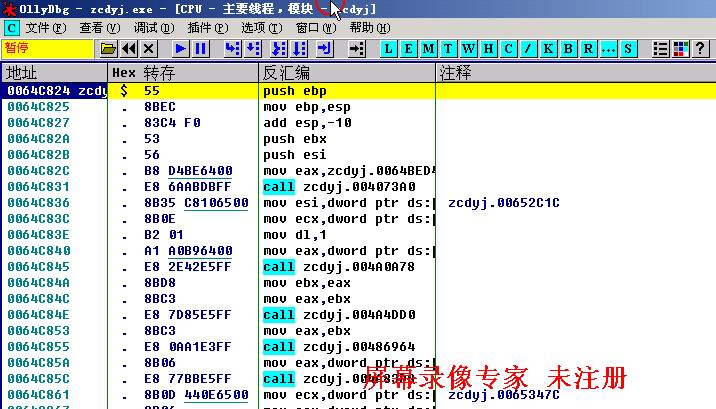Select address 0064C861
Viewport: 716px width, 409px height.
point(38,394)
